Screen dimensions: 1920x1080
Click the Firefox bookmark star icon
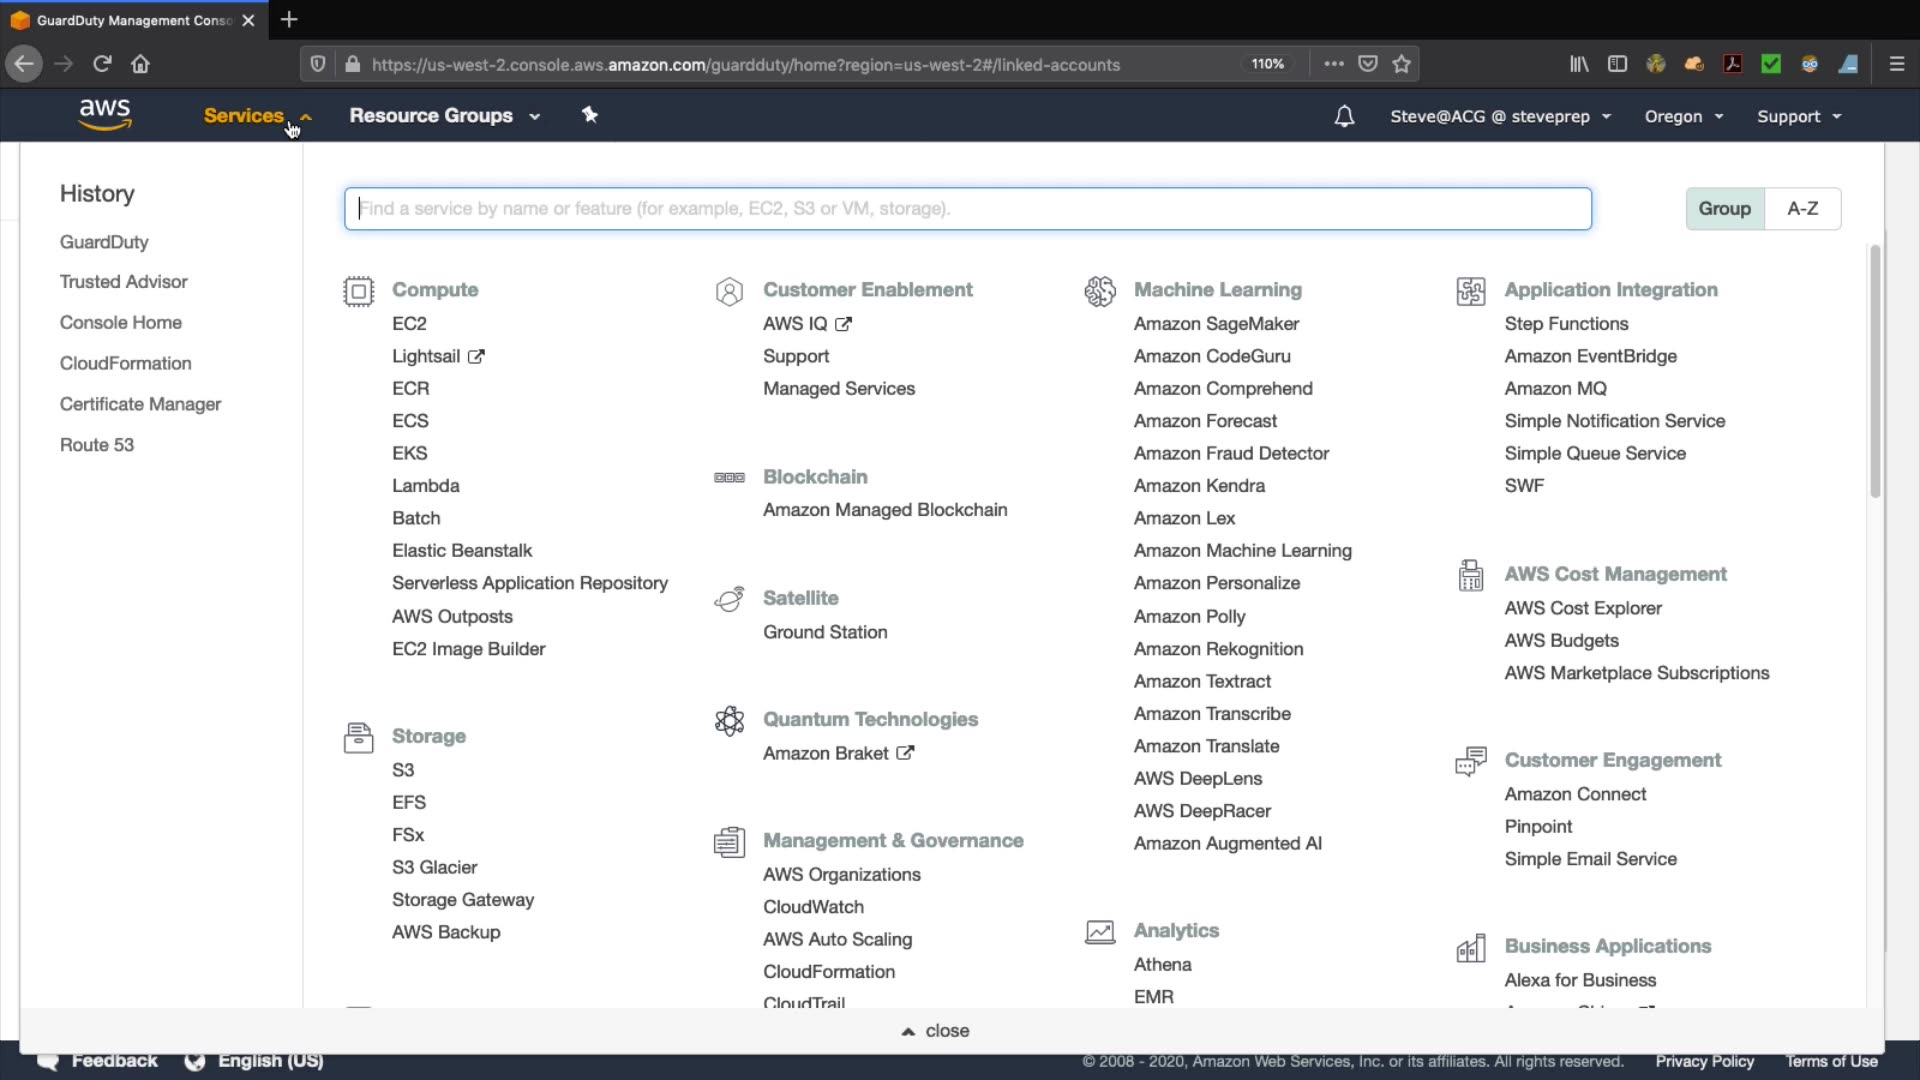coord(1402,64)
